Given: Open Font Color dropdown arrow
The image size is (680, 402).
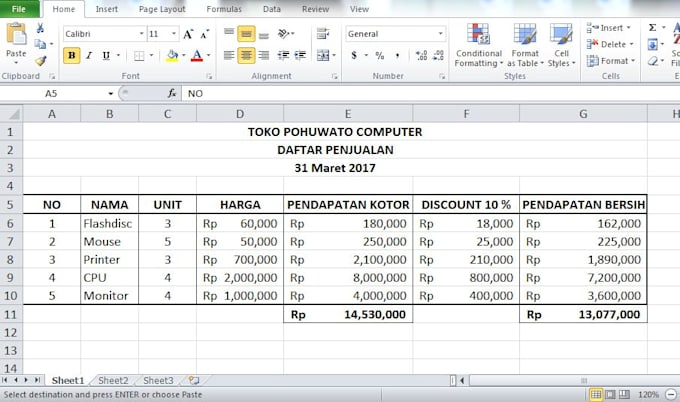Looking at the screenshot, I should point(209,56).
